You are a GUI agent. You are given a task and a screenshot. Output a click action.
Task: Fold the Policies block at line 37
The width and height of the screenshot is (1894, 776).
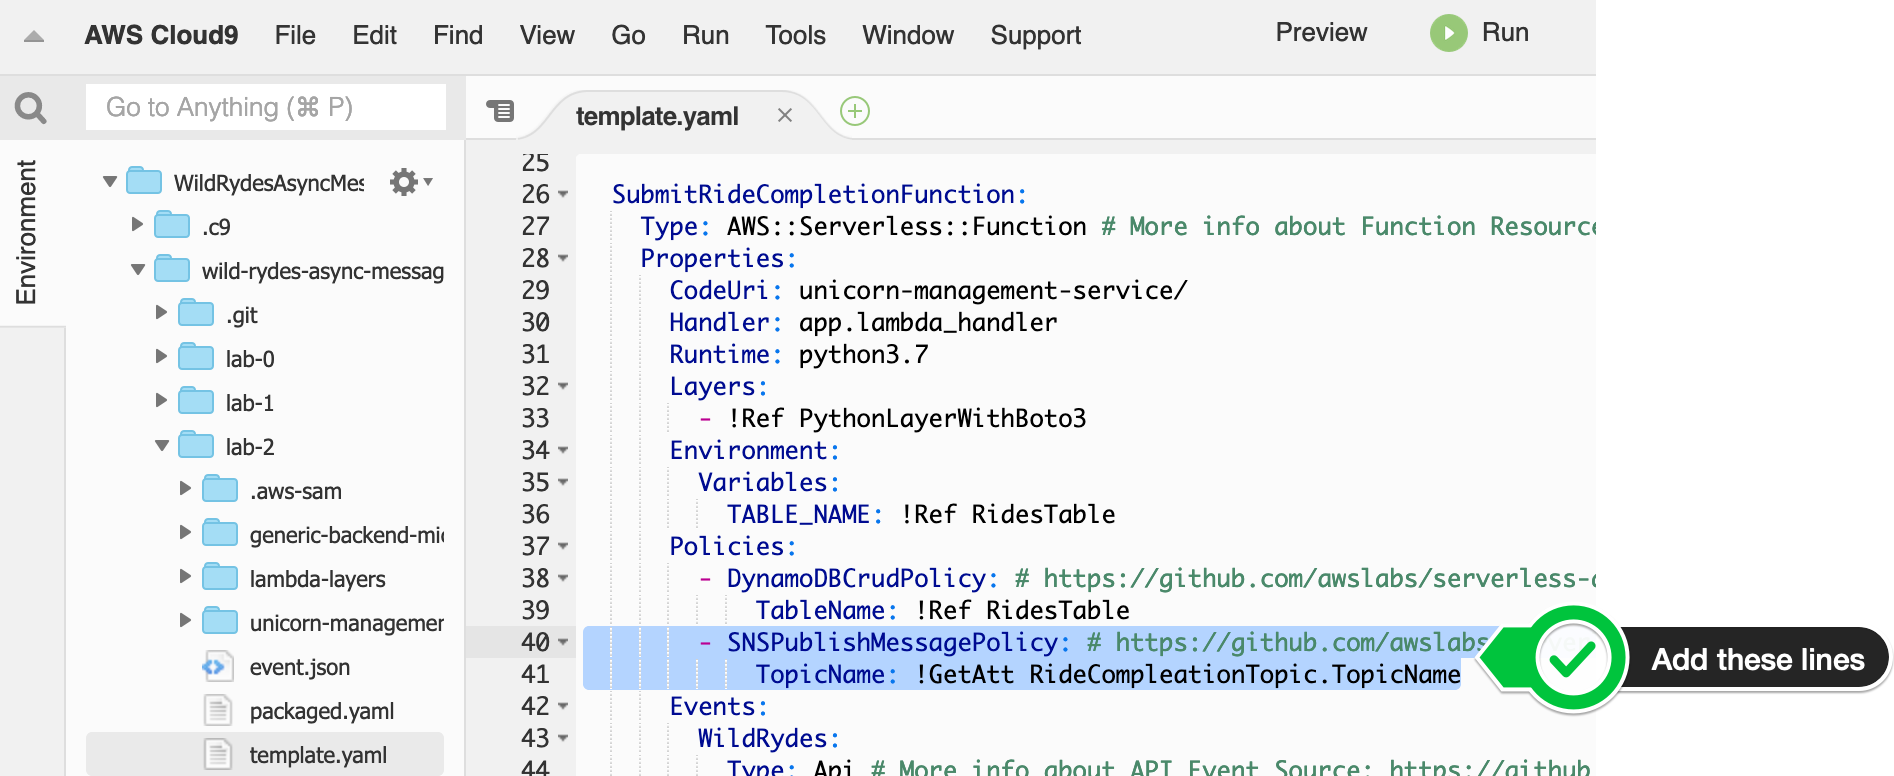pyautogui.click(x=563, y=547)
